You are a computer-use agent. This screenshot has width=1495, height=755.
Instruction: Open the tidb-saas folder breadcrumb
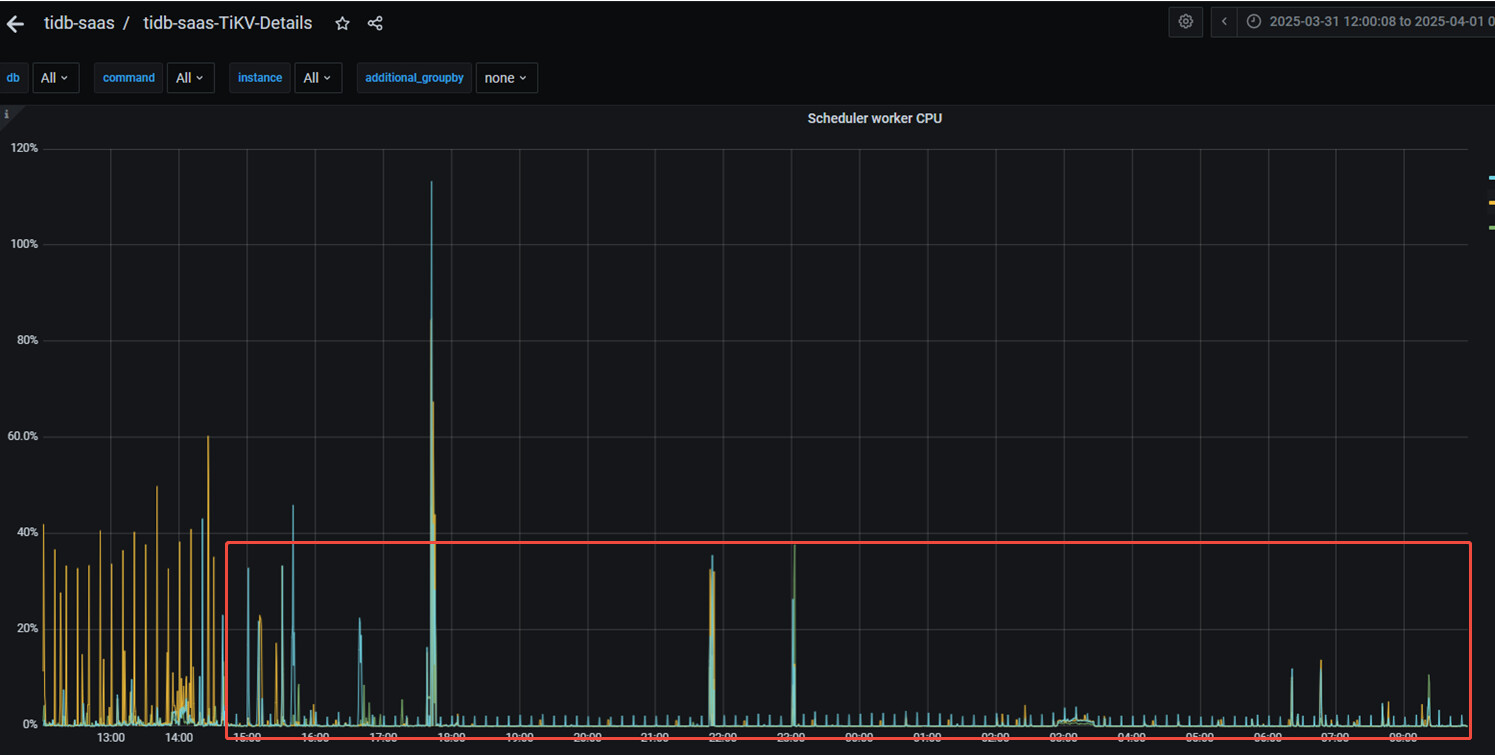point(79,23)
